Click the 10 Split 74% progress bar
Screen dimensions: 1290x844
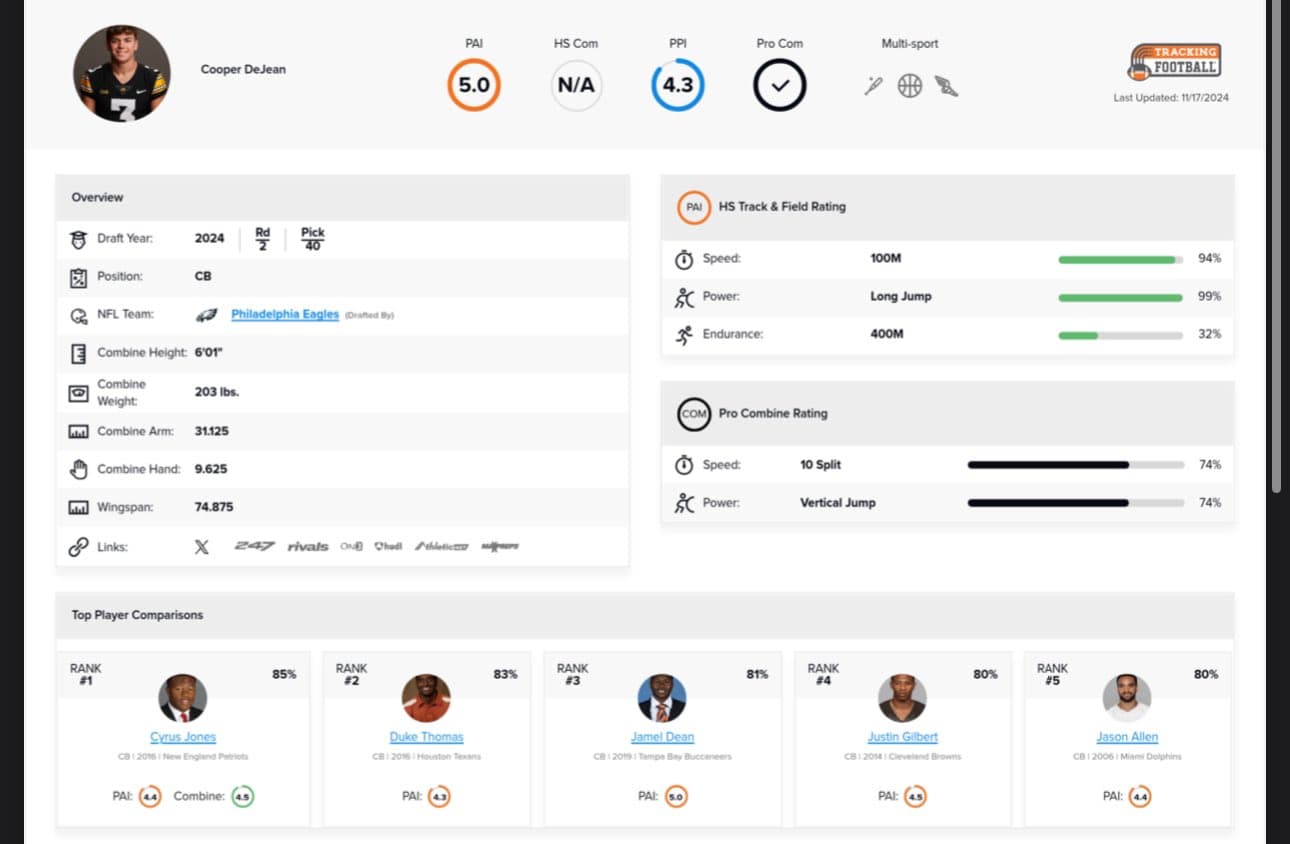pyautogui.click(x=1076, y=465)
